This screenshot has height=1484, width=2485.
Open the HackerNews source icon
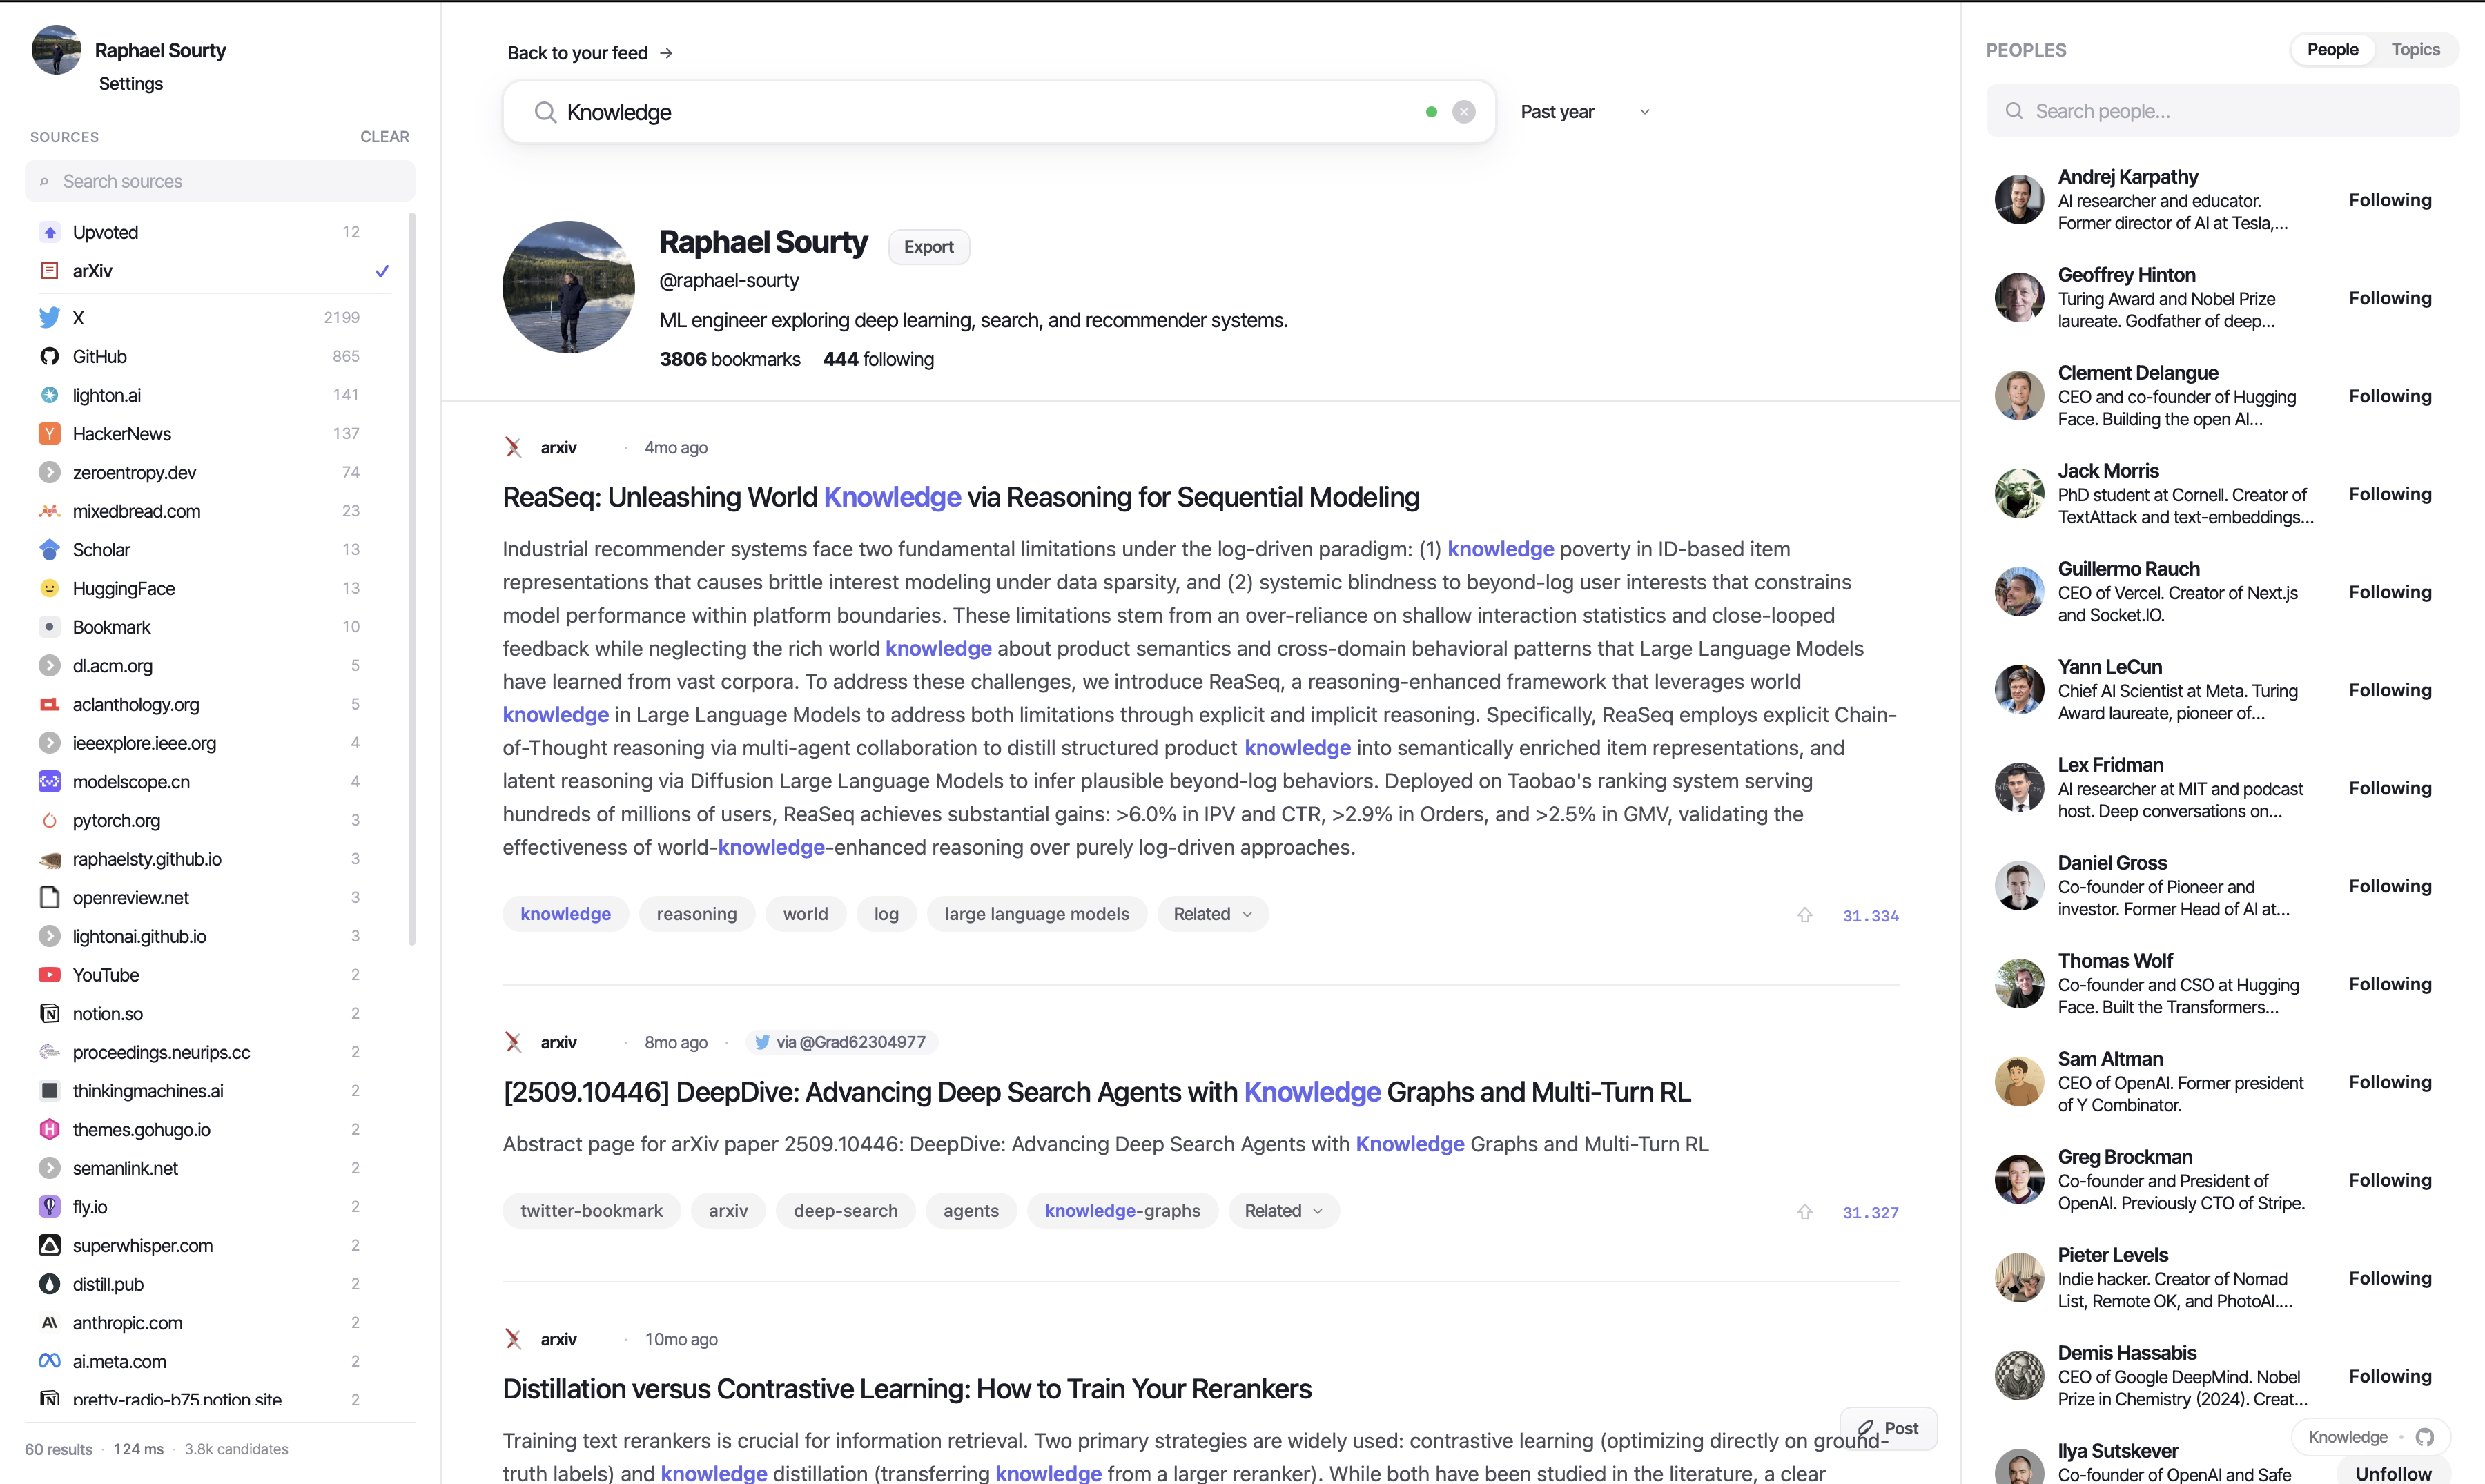pyautogui.click(x=49, y=434)
